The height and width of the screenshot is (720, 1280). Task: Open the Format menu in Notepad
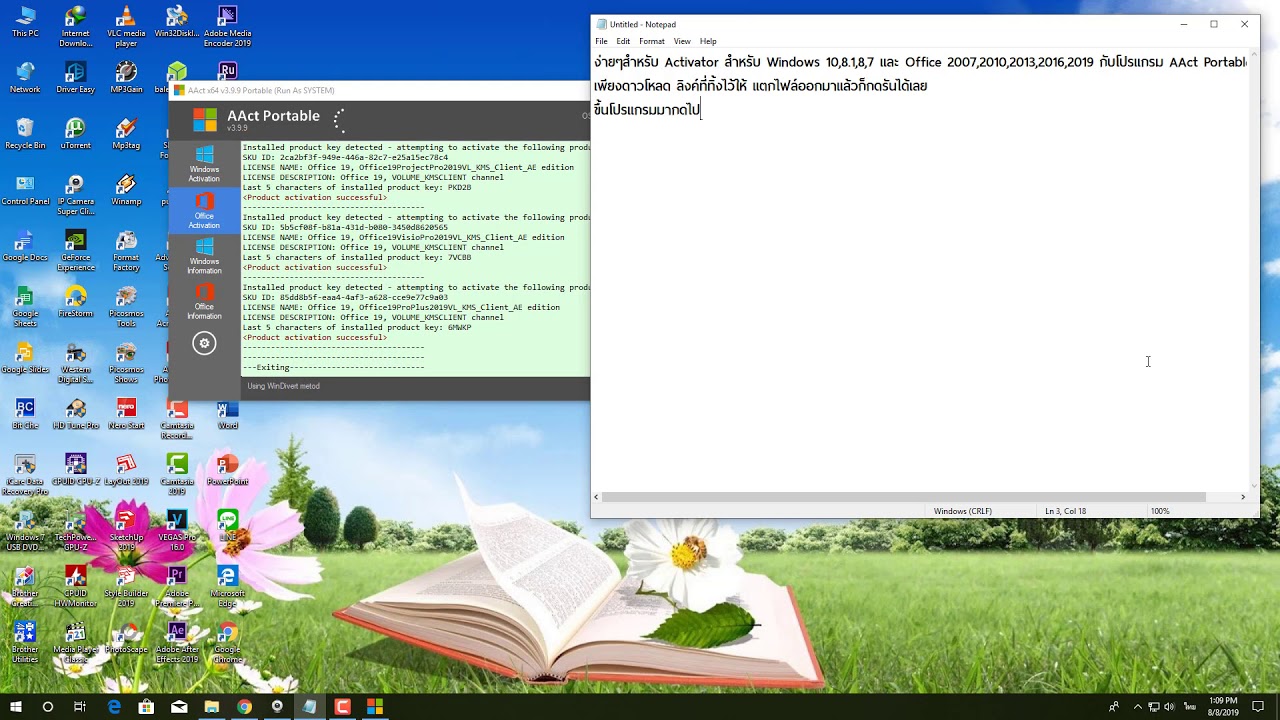click(x=652, y=41)
